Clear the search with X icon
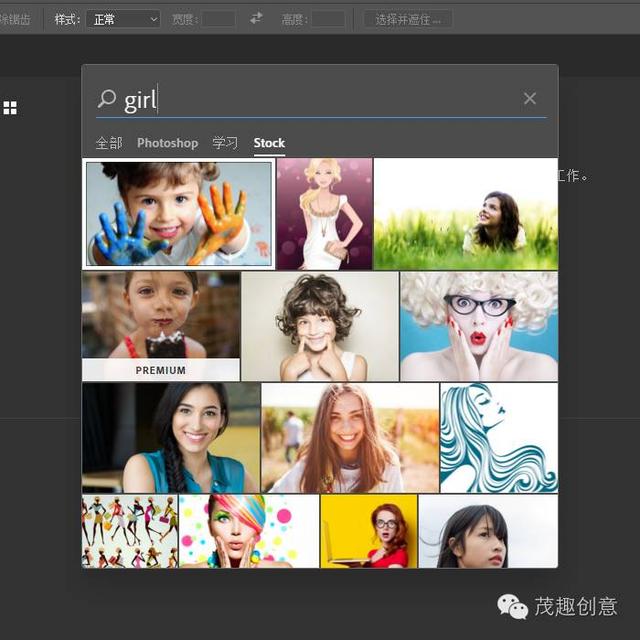The height and width of the screenshot is (640, 640). coord(530,98)
